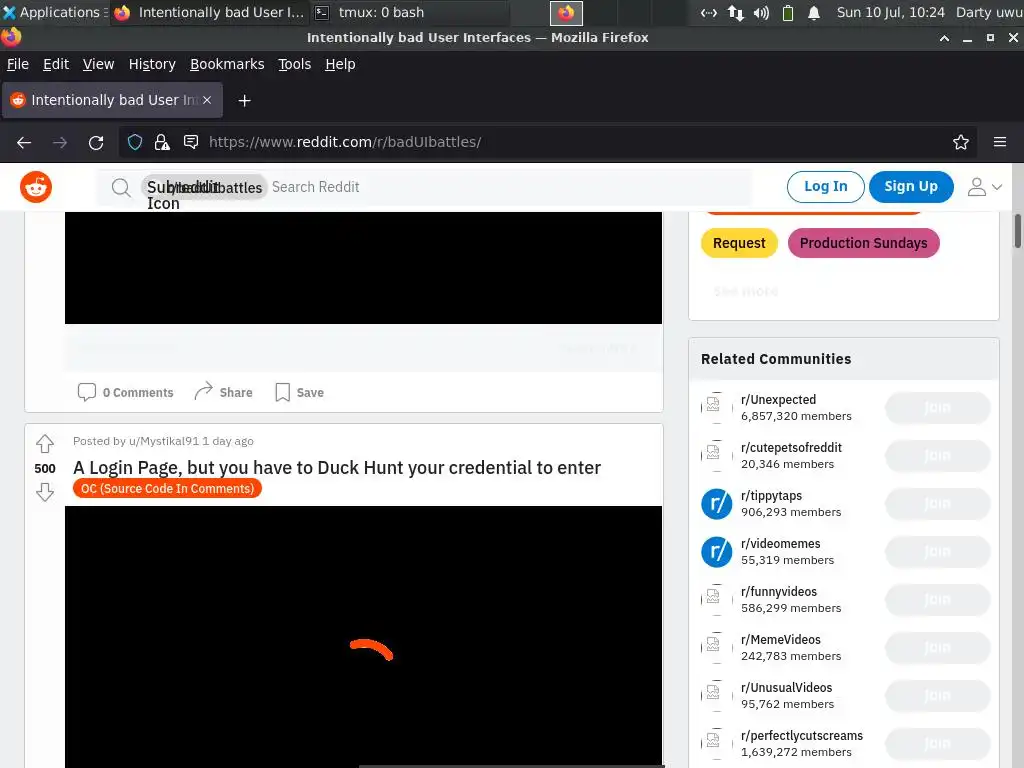1024x768 pixels.
Task: Close the Intentionally bad User Interfaces tab
Action: (x=207, y=100)
